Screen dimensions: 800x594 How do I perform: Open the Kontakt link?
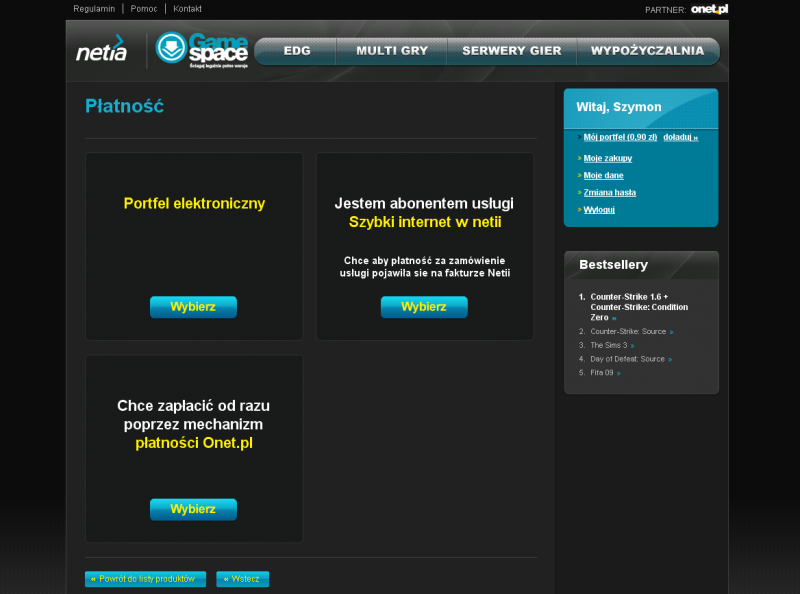click(x=187, y=9)
